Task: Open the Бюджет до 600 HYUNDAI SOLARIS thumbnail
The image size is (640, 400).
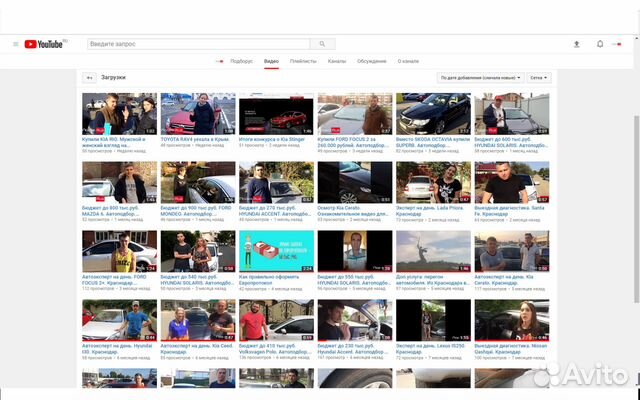Action: (512, 114)
